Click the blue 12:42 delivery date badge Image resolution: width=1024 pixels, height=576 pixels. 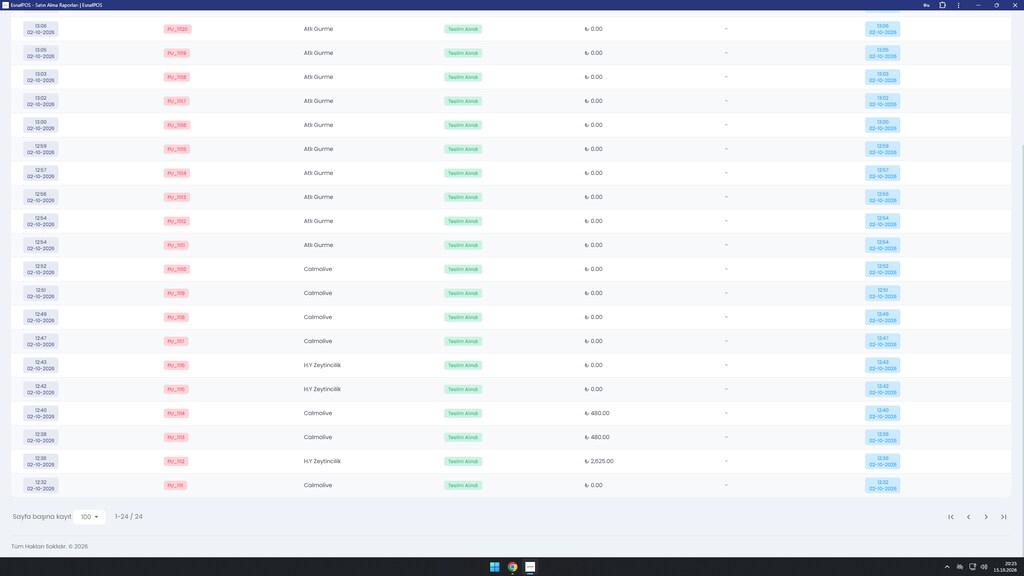pos(882,389)
